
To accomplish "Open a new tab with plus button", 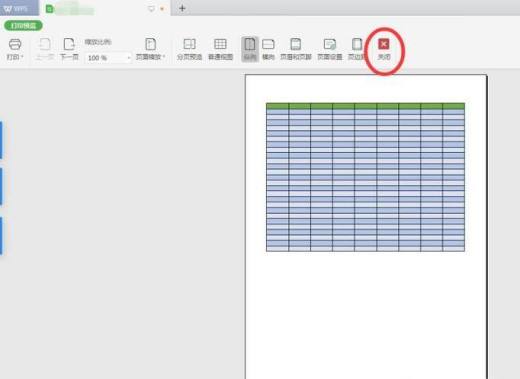I will point(182,8).
